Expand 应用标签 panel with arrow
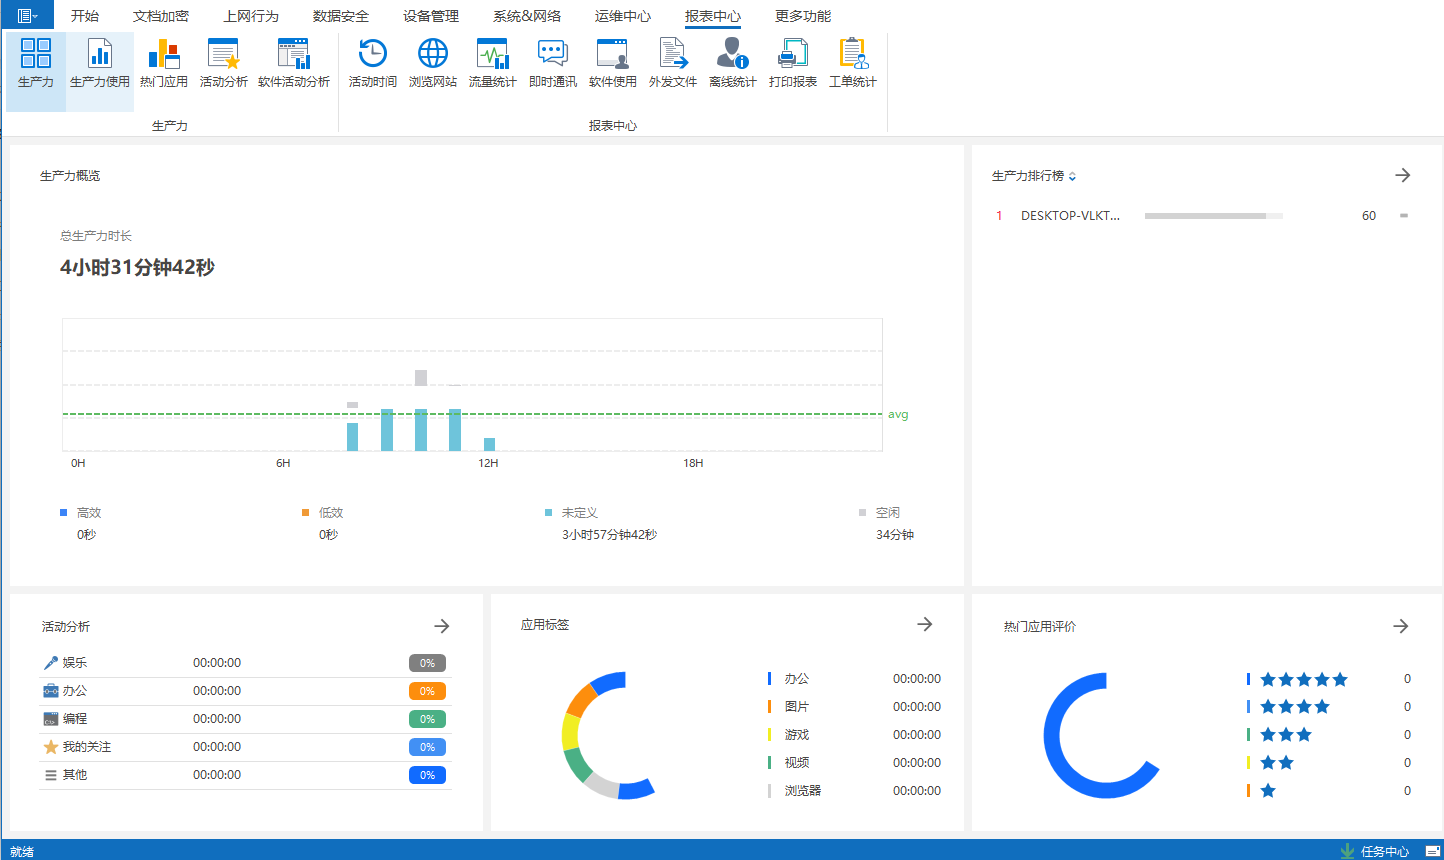Image resolution: width=1444 pixels, height=860 pixels. (924, 624)
